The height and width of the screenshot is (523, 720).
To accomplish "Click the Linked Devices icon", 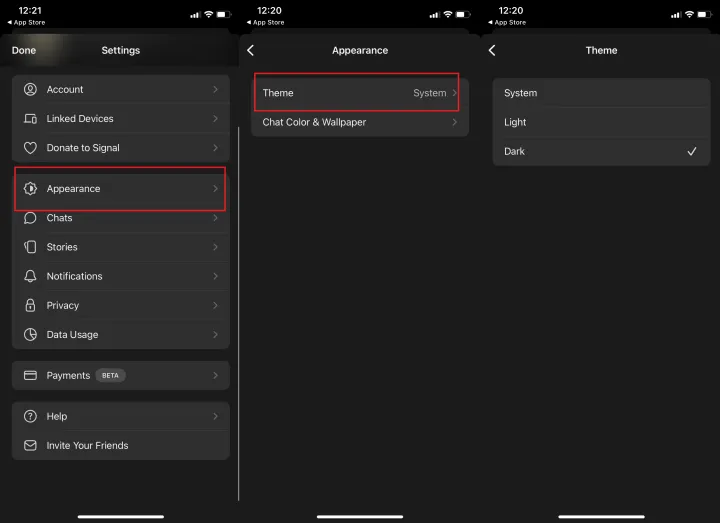I will pos(30,119).
